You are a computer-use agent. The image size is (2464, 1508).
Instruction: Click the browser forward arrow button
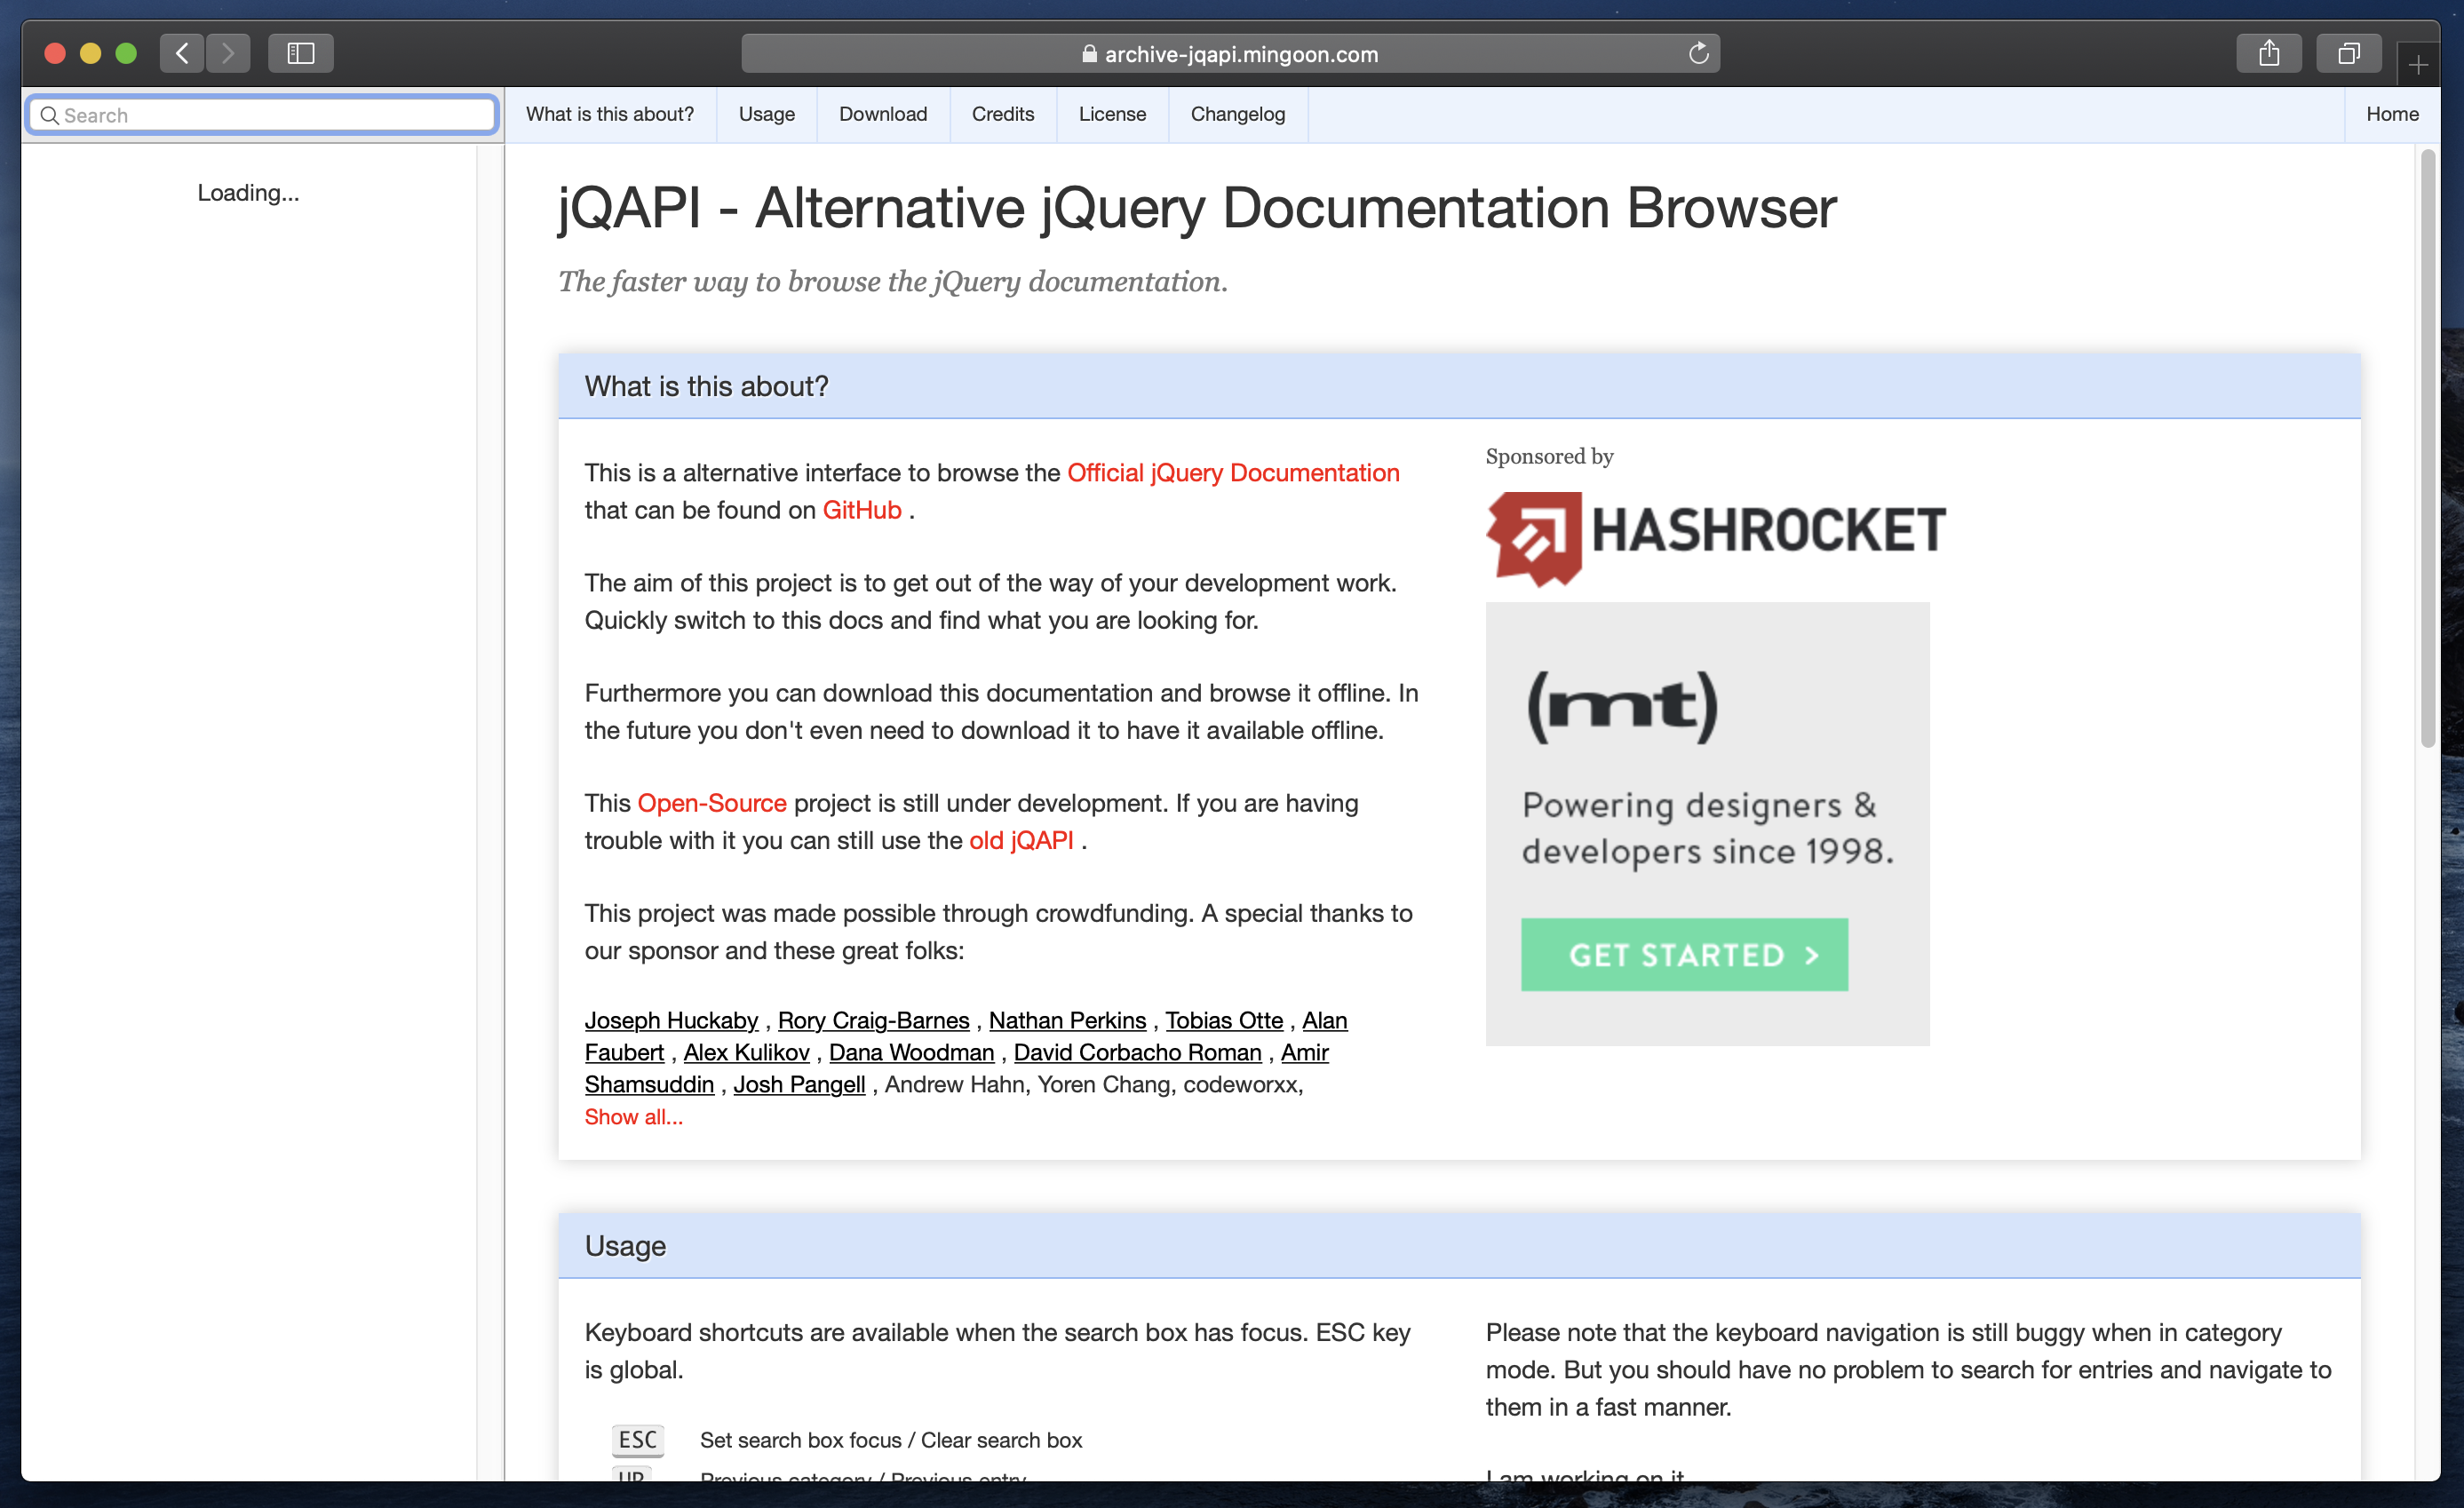[x=228, y=53]
